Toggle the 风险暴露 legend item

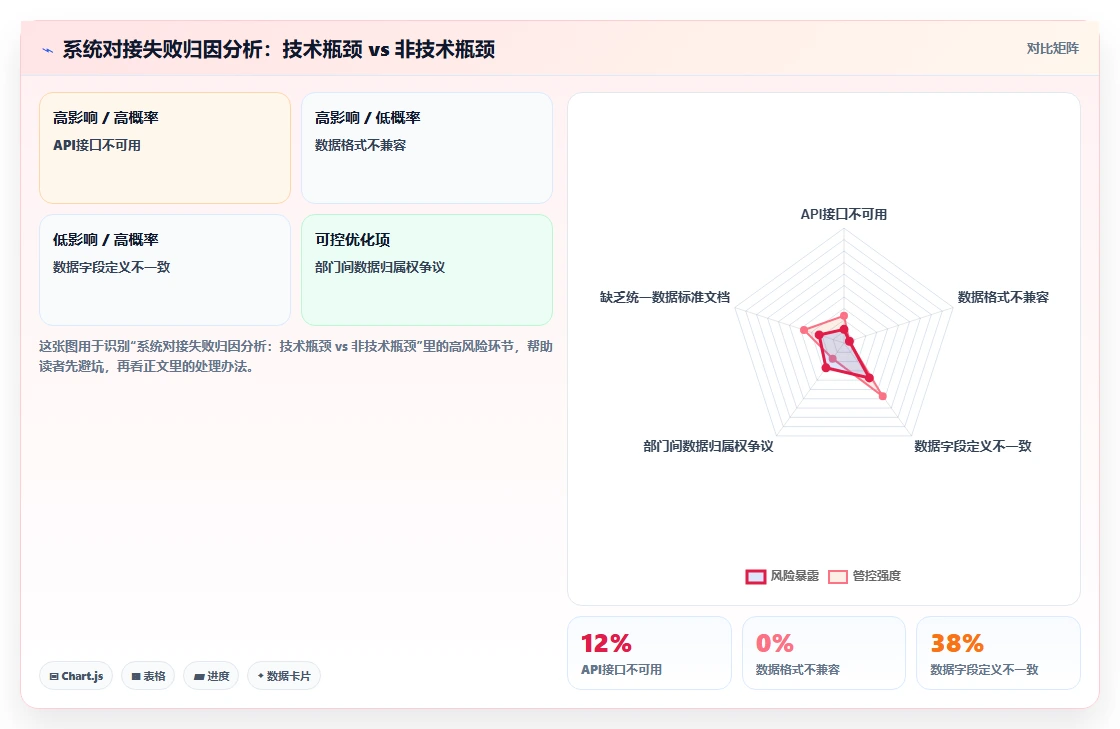(782, 576)
